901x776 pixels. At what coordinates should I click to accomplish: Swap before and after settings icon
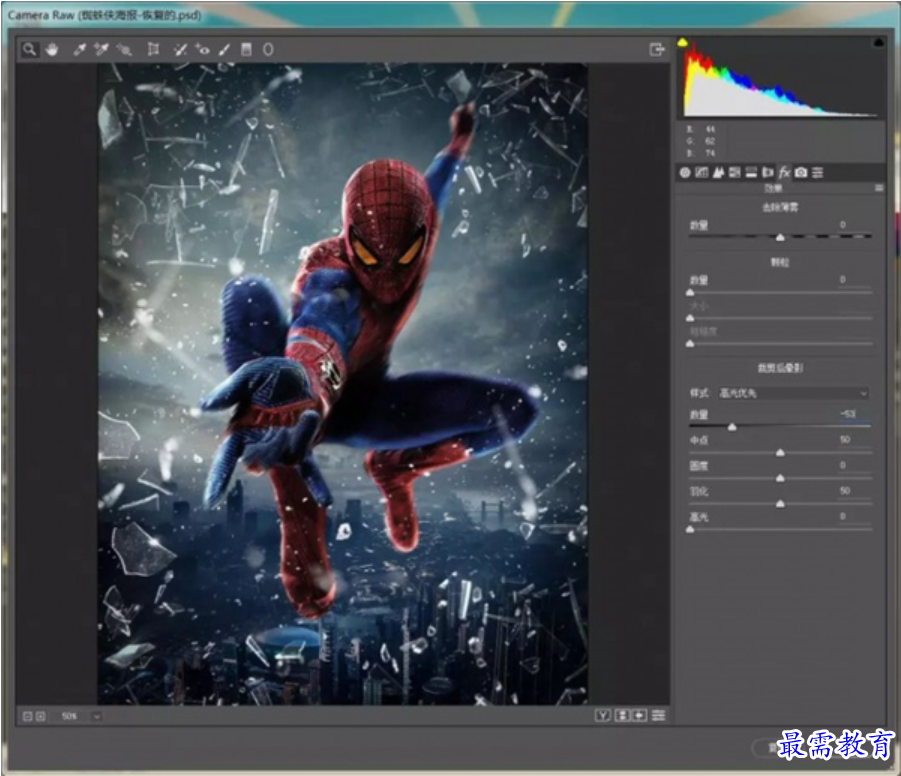[x=622, y=716]
